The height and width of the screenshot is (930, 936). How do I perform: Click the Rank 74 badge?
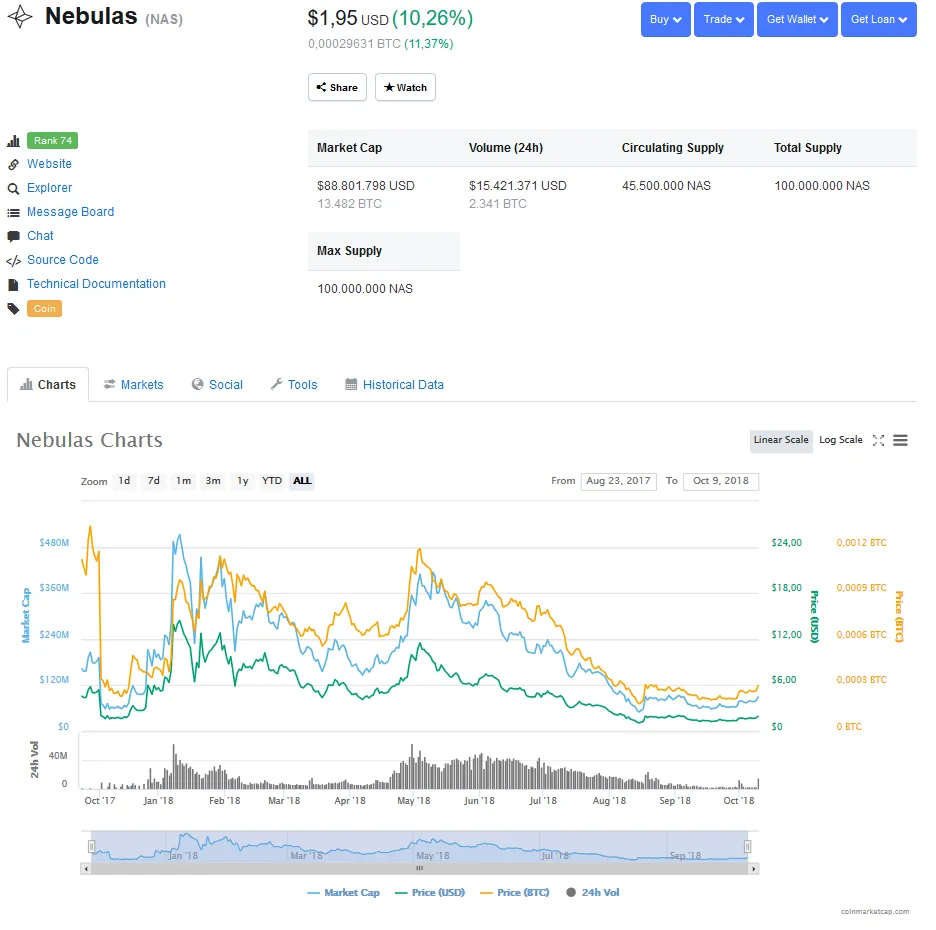tap(53, 140)
